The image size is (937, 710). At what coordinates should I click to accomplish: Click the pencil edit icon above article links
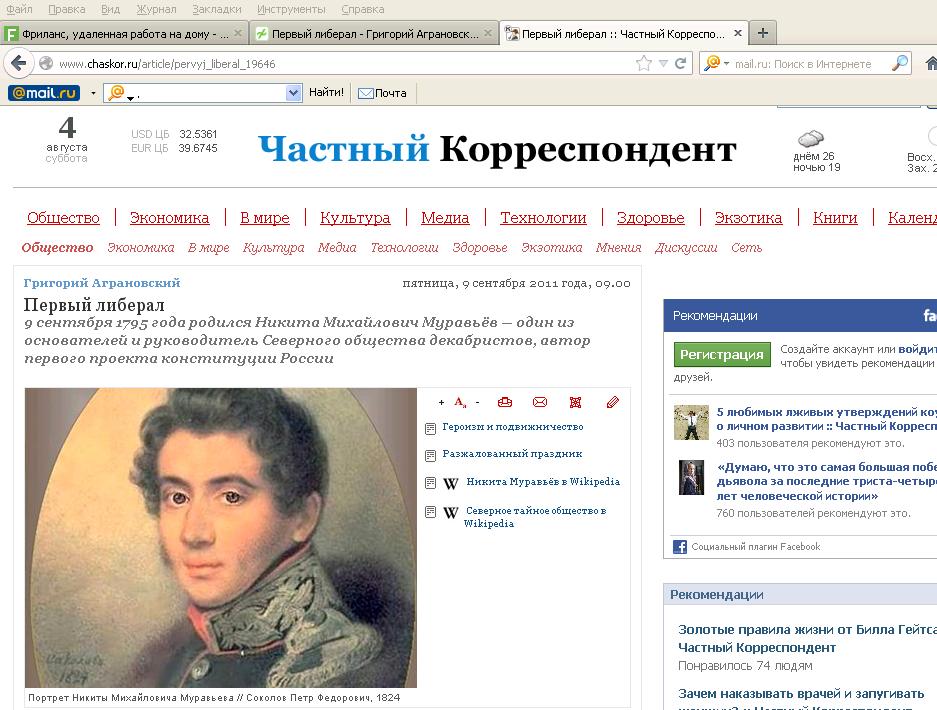613,402
